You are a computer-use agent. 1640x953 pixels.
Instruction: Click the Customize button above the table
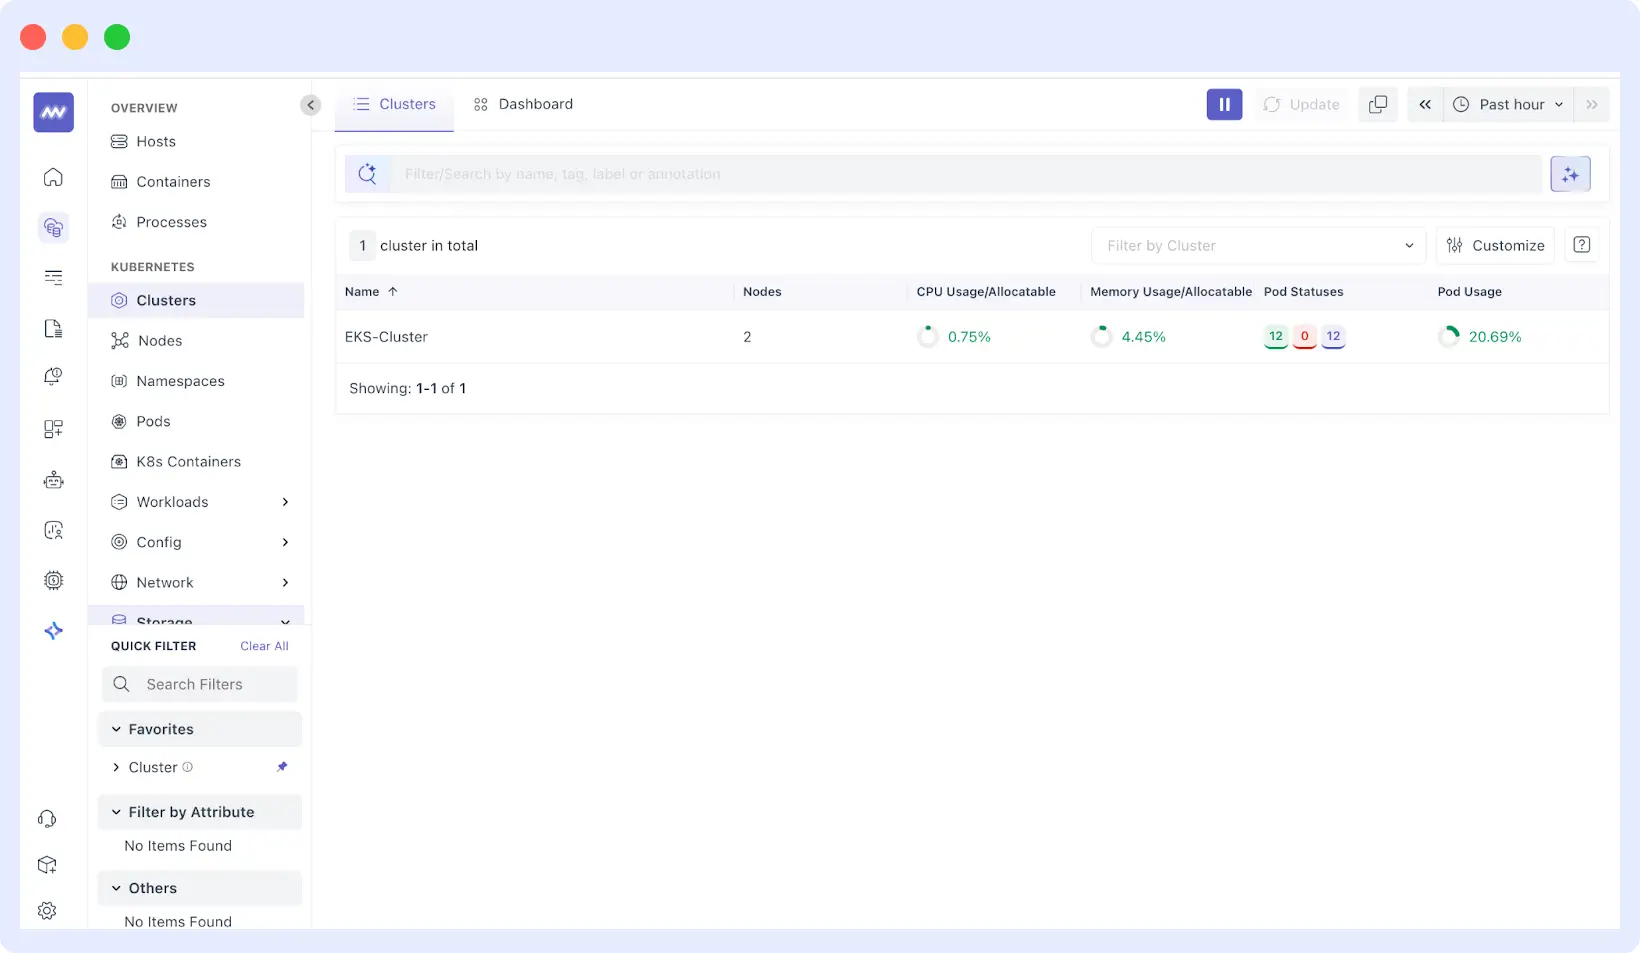tap(1495, 245)
